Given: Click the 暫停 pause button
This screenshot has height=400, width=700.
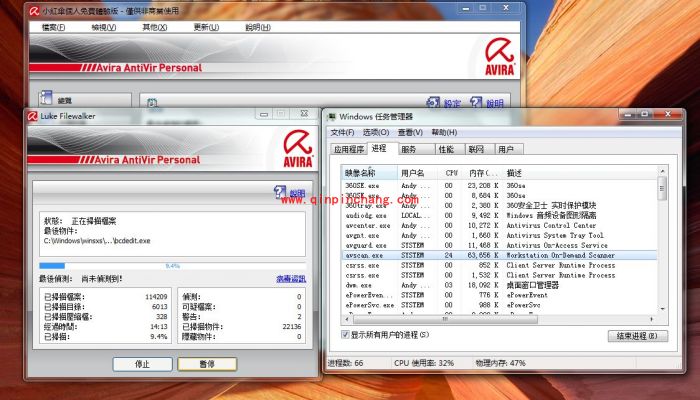Looking at the screenshot, I should [207, 364].
